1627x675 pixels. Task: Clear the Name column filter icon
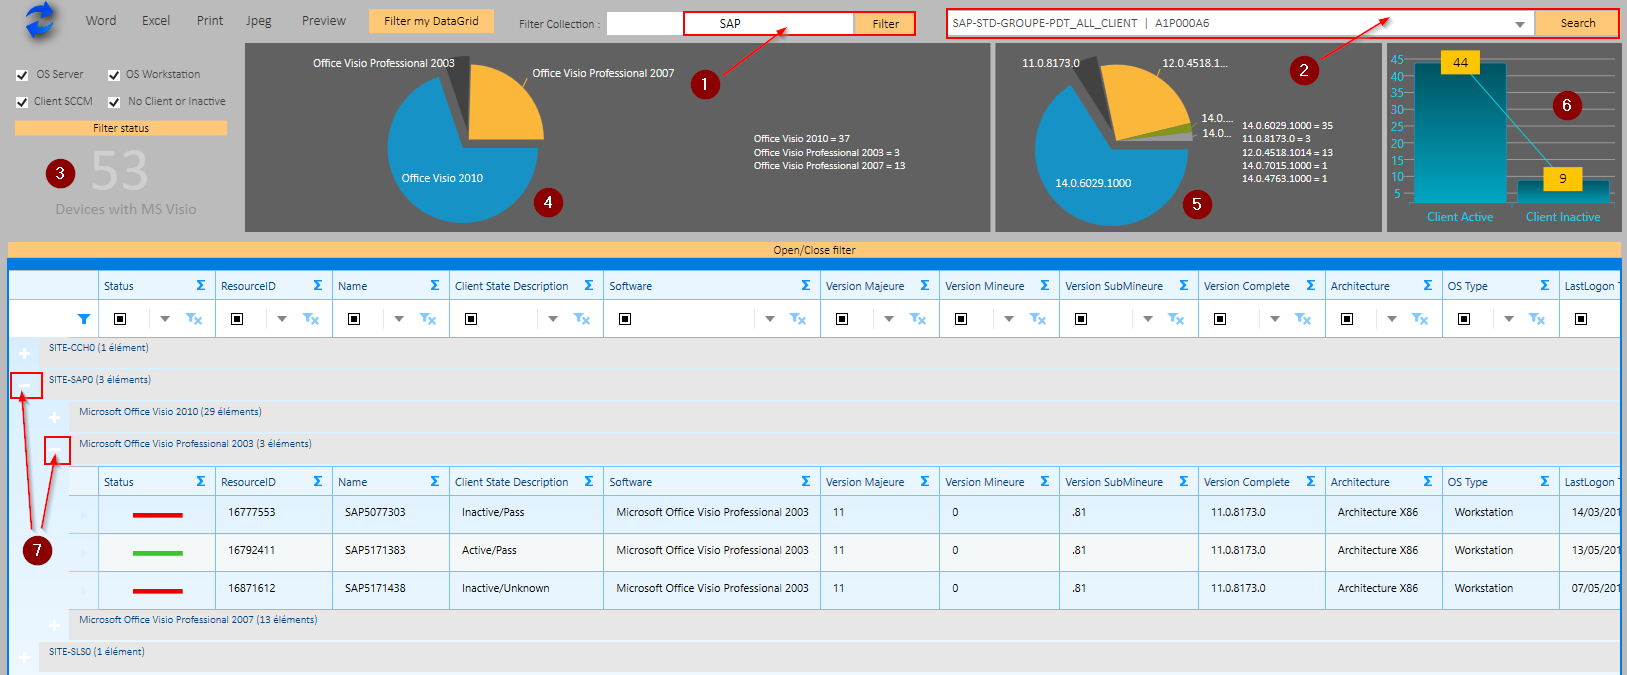pos(428,319)
